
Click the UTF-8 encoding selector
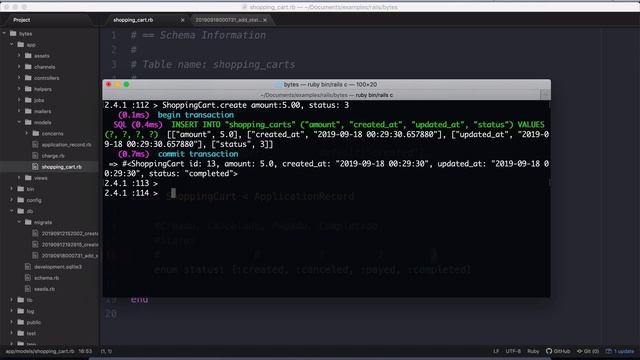tap(513, 351)
